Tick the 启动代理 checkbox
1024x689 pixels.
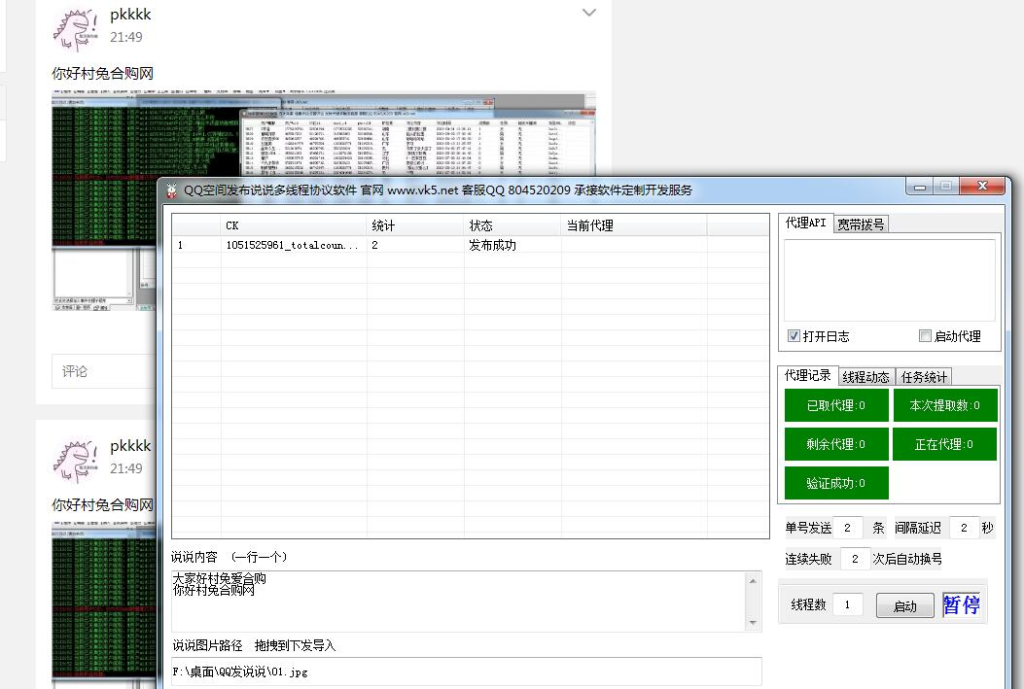pyautogui.click(x=925, y=336)
